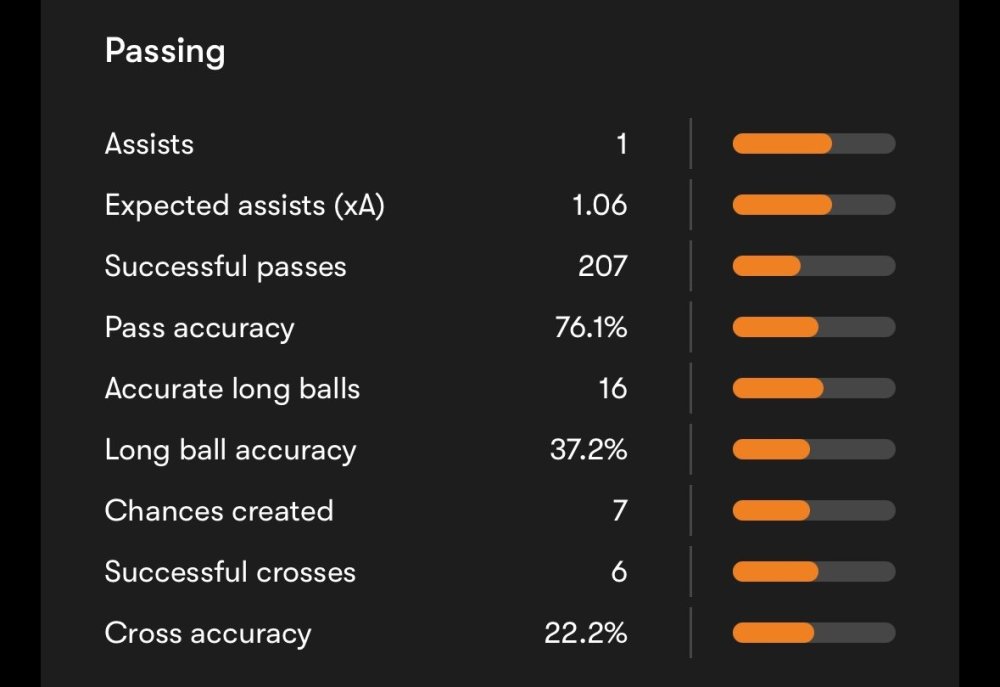Click the Long ball accuracy progress bar
The height and width of the screenshot is (687, 1000).
coord(813,450)
